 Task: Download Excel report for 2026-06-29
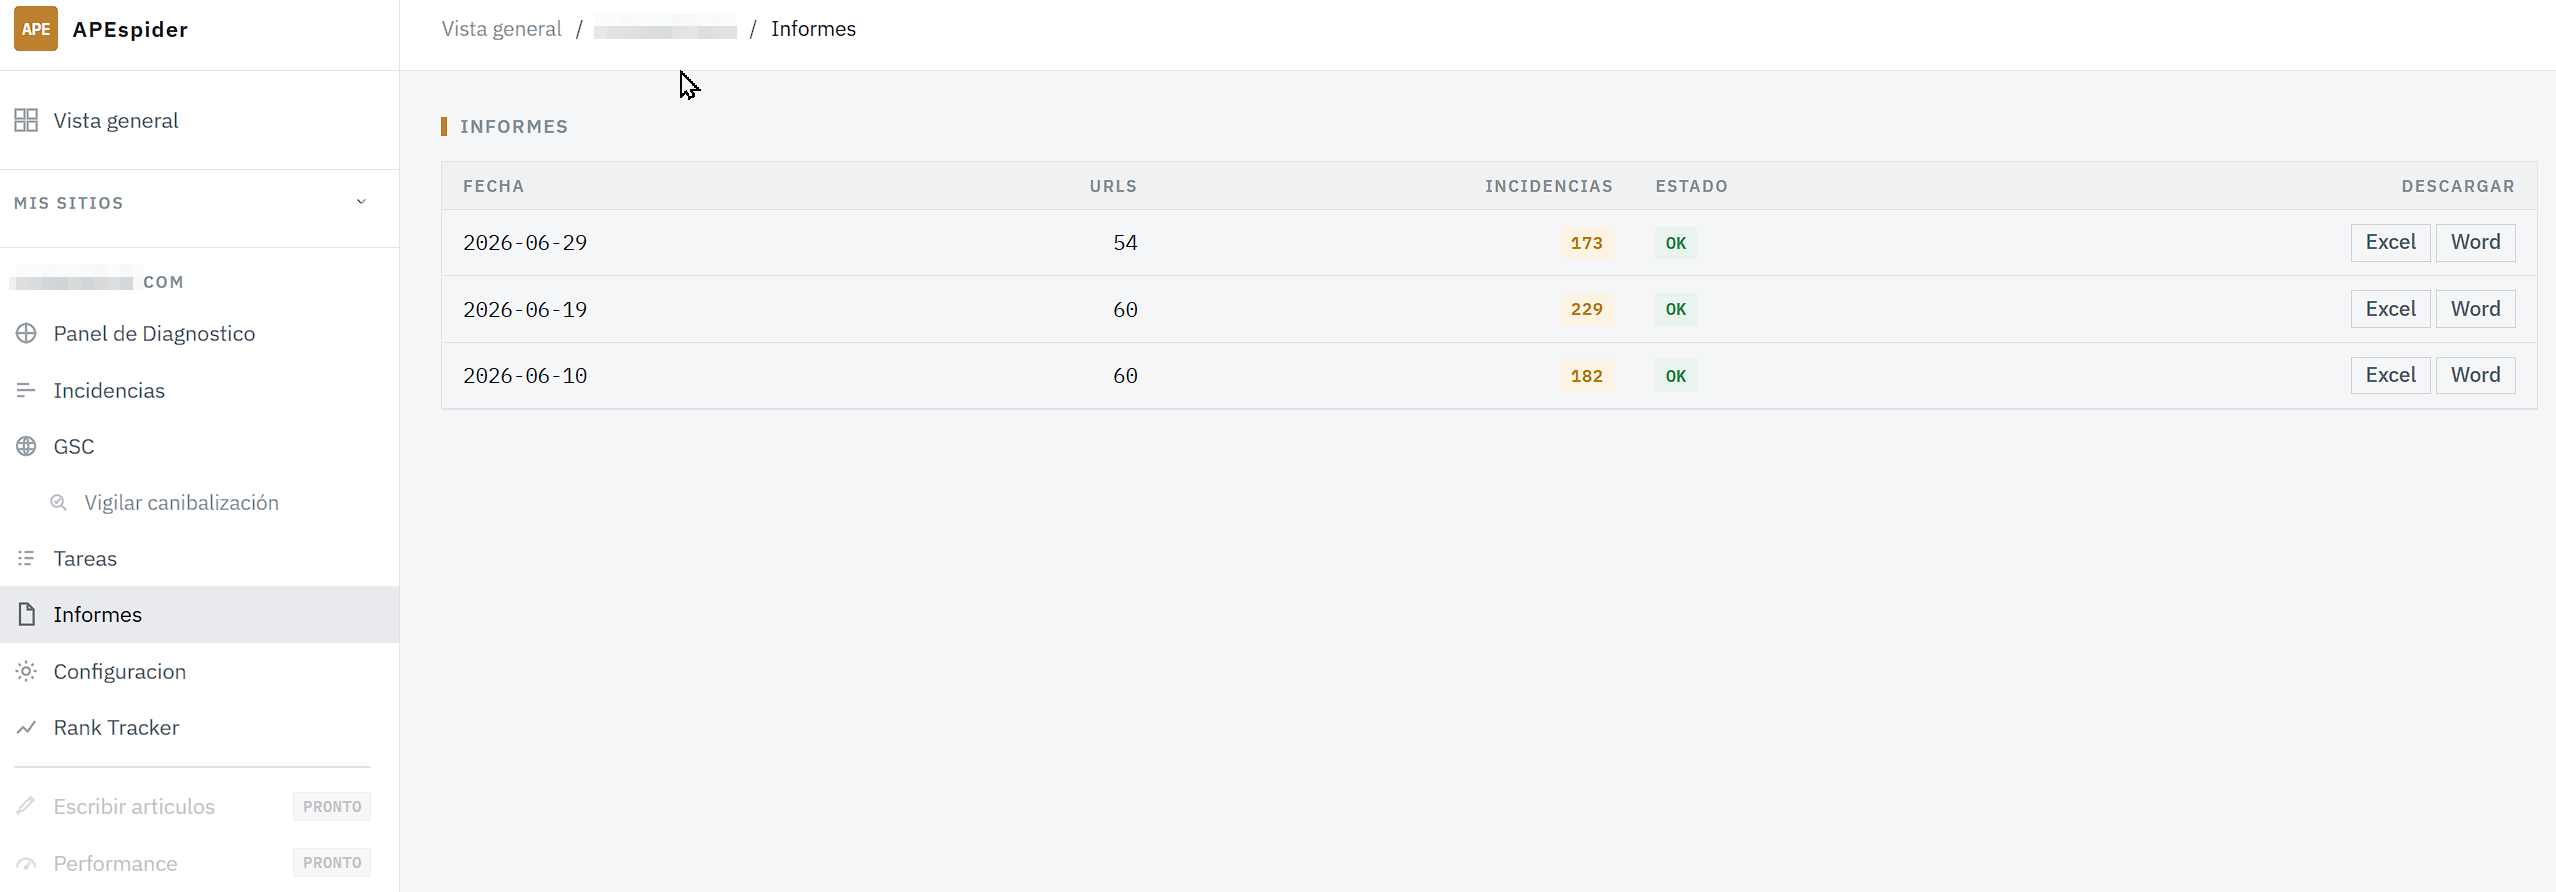coord(2390,242)
